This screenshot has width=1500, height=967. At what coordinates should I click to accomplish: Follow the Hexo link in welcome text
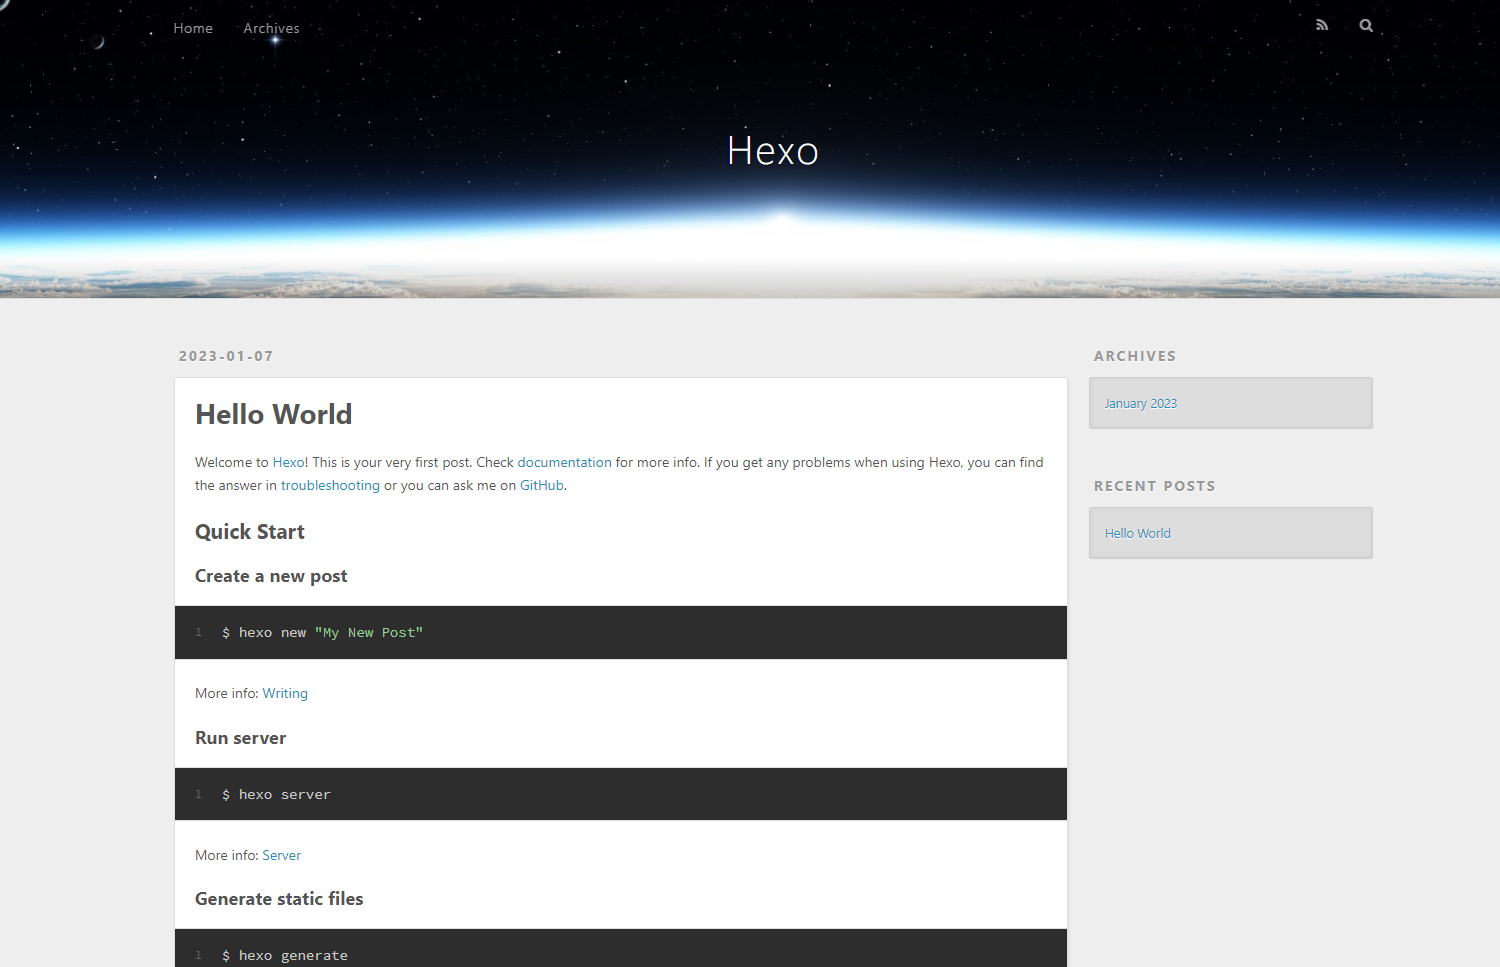pos(288,462)
